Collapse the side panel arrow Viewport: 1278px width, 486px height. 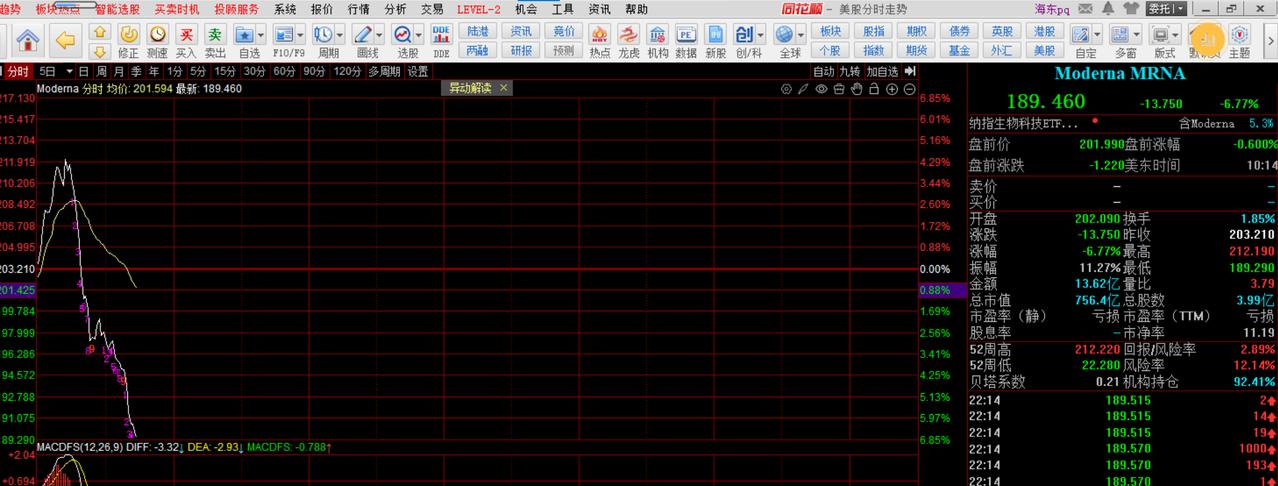(910, 72)
